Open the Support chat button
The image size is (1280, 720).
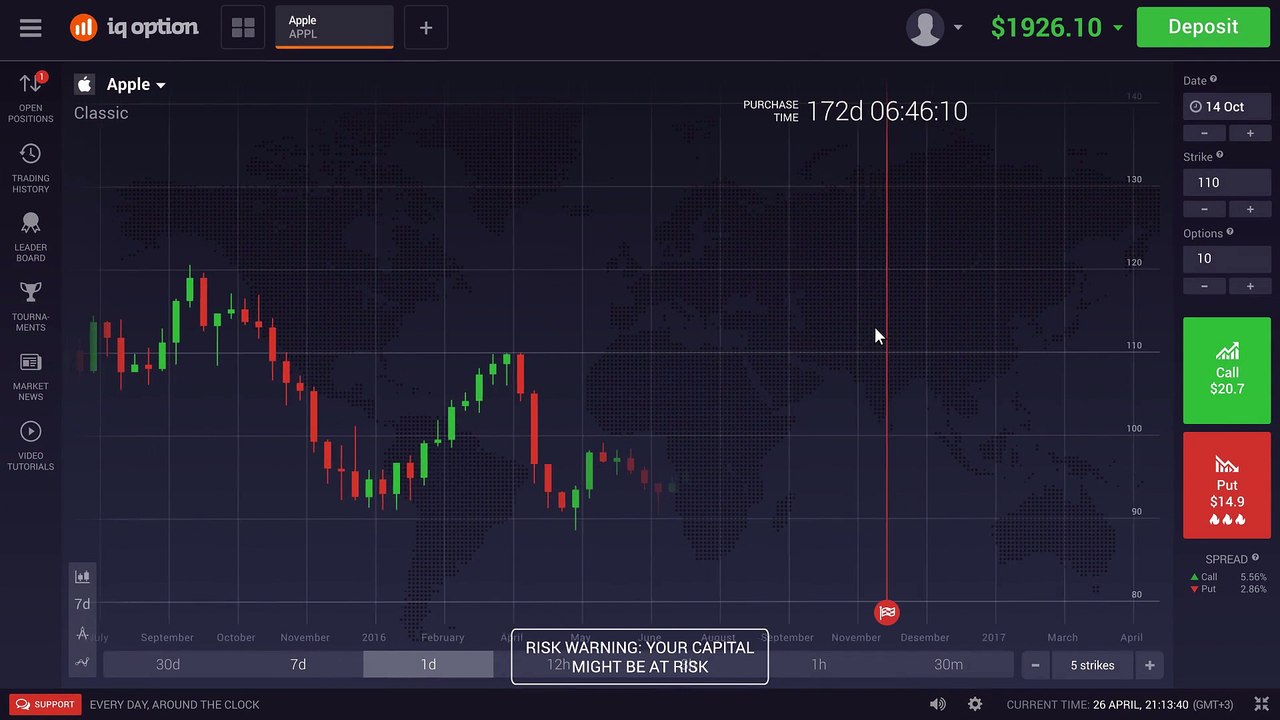46,704
